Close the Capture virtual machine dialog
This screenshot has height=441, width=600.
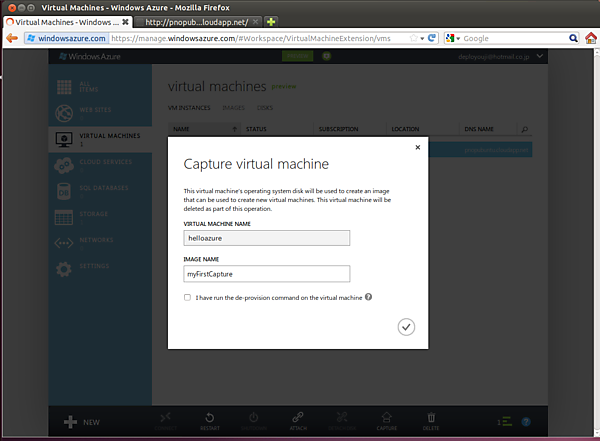click(x=417, y=147)
